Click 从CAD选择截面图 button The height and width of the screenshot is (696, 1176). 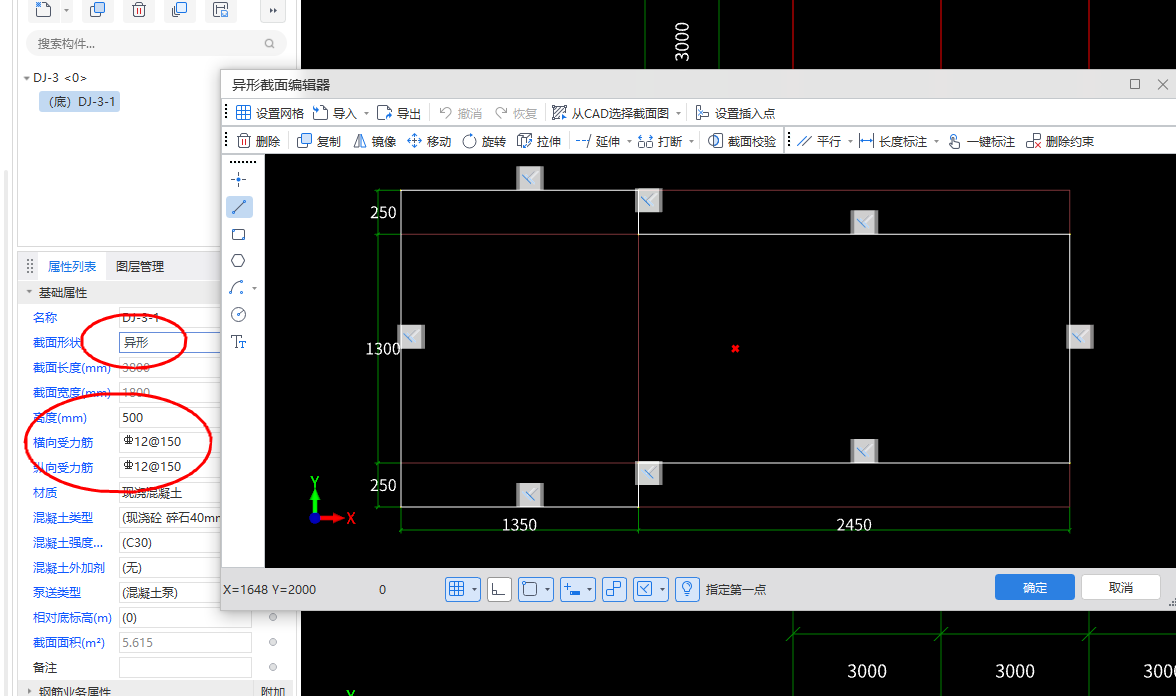click(610, 113)
